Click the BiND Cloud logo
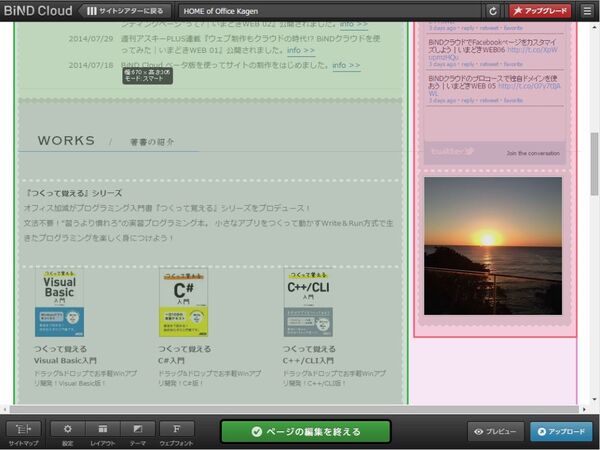This screenshot has width=600, height=450. click(38, 11)
